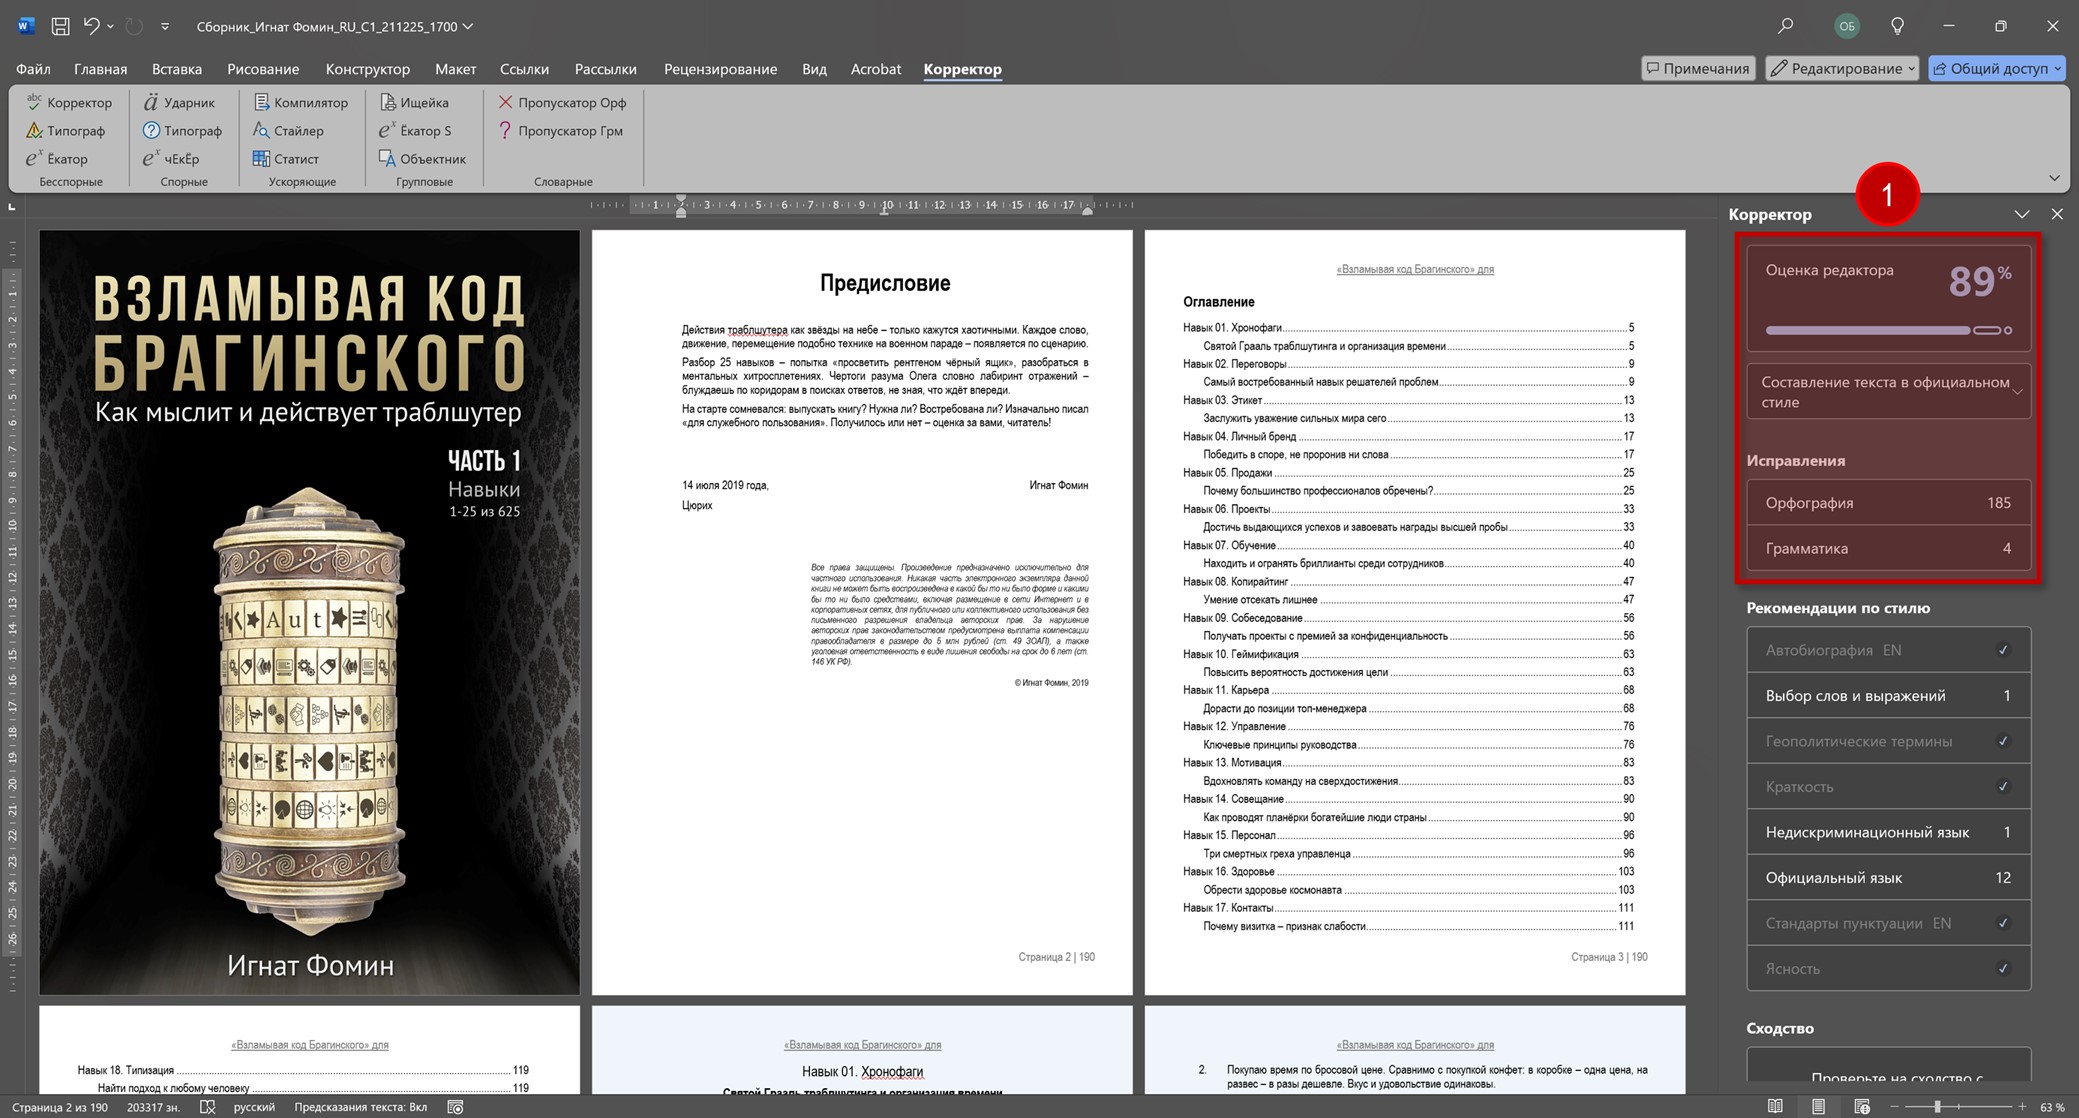This screenshot has height=1118, width=2079.
Task: Switch to the Главная tab
Action: pyautogui.click(x=100, y=69)
